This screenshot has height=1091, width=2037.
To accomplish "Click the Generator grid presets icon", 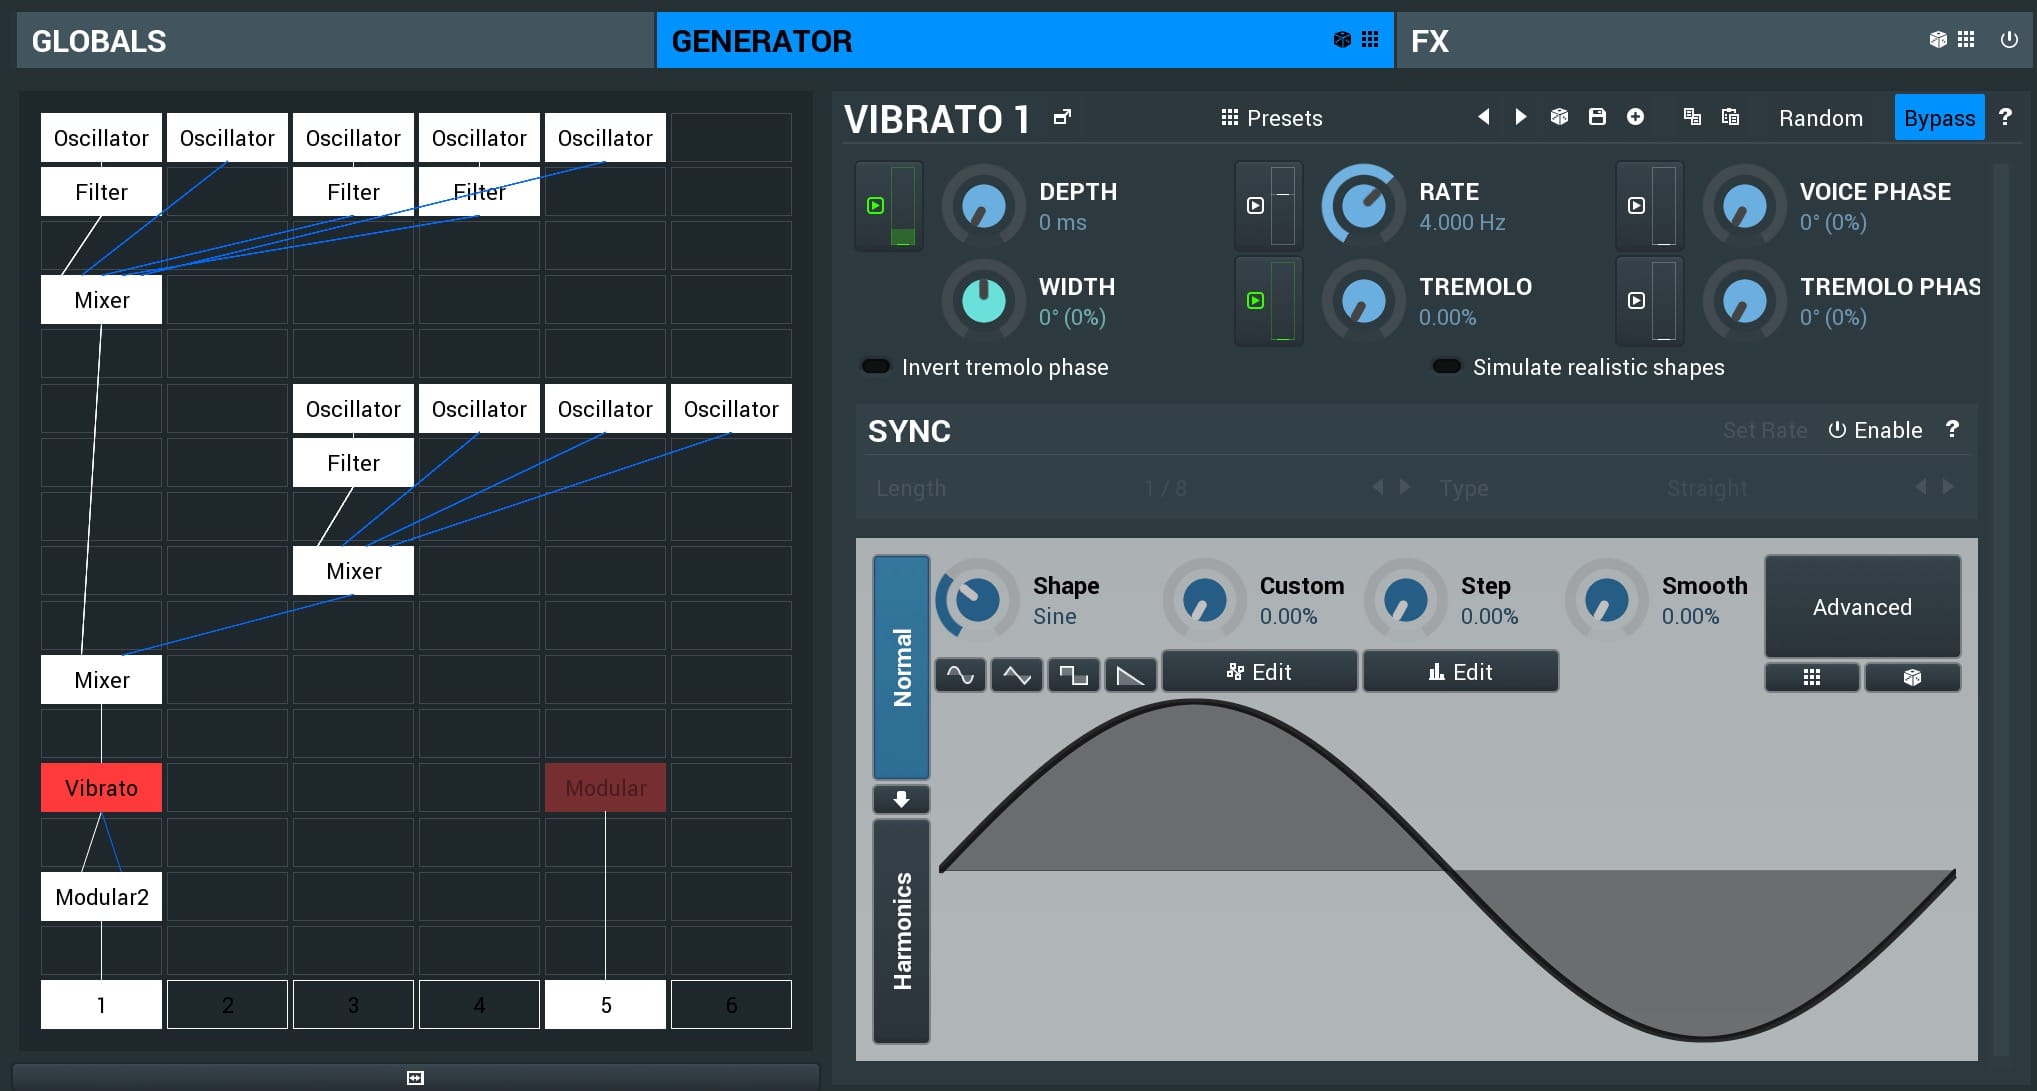I will click(x=1370, y=40).
